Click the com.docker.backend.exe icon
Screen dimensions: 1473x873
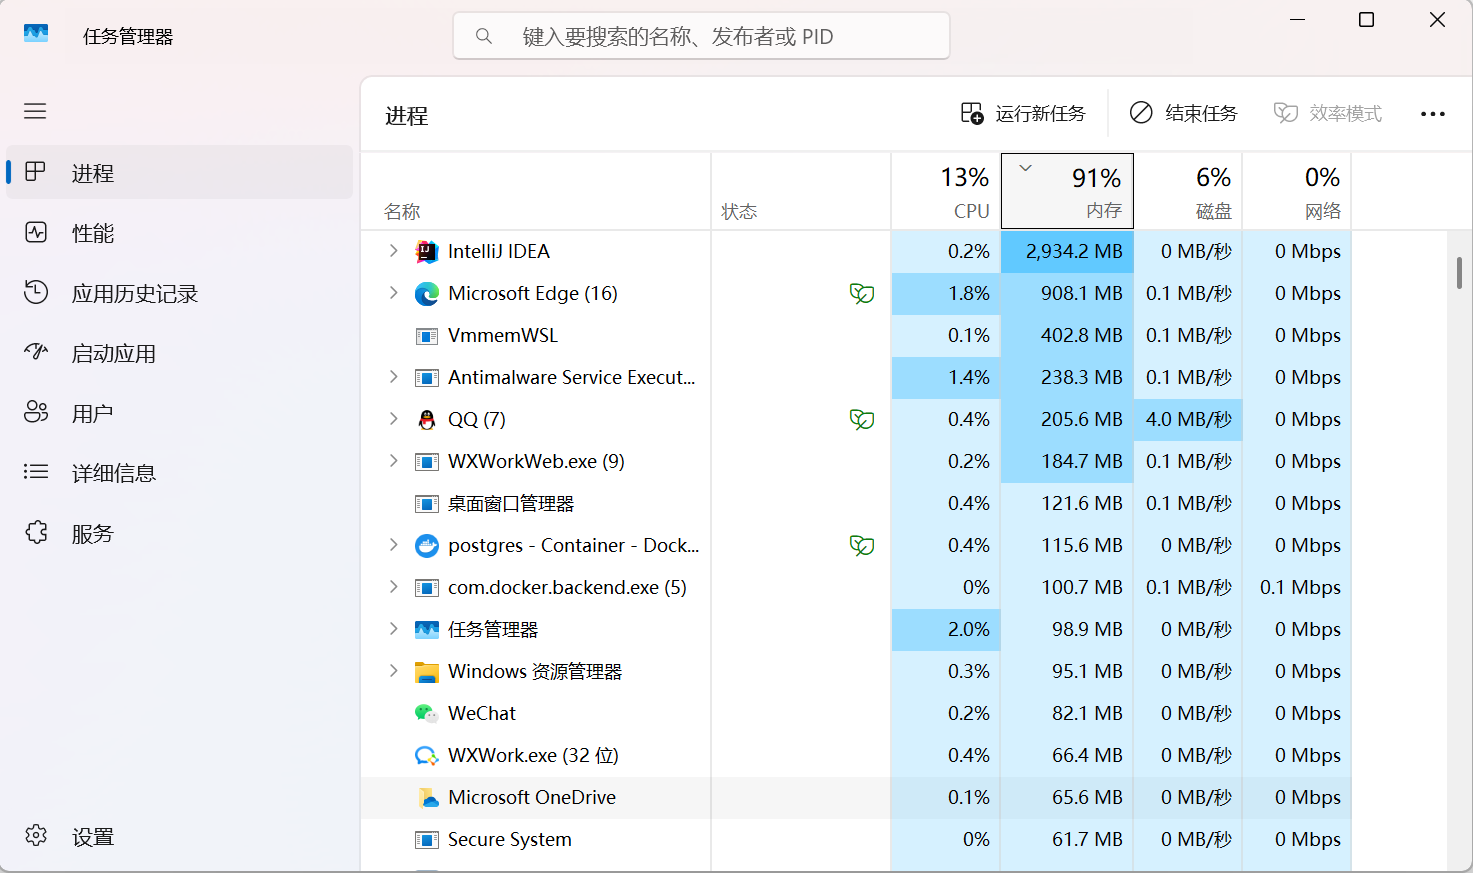(427, 588)
